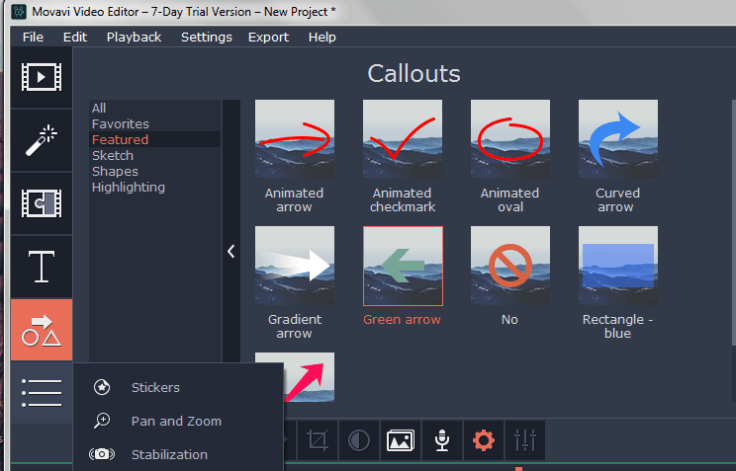Collapse the category list panel arrow

[x=231, y=252]
